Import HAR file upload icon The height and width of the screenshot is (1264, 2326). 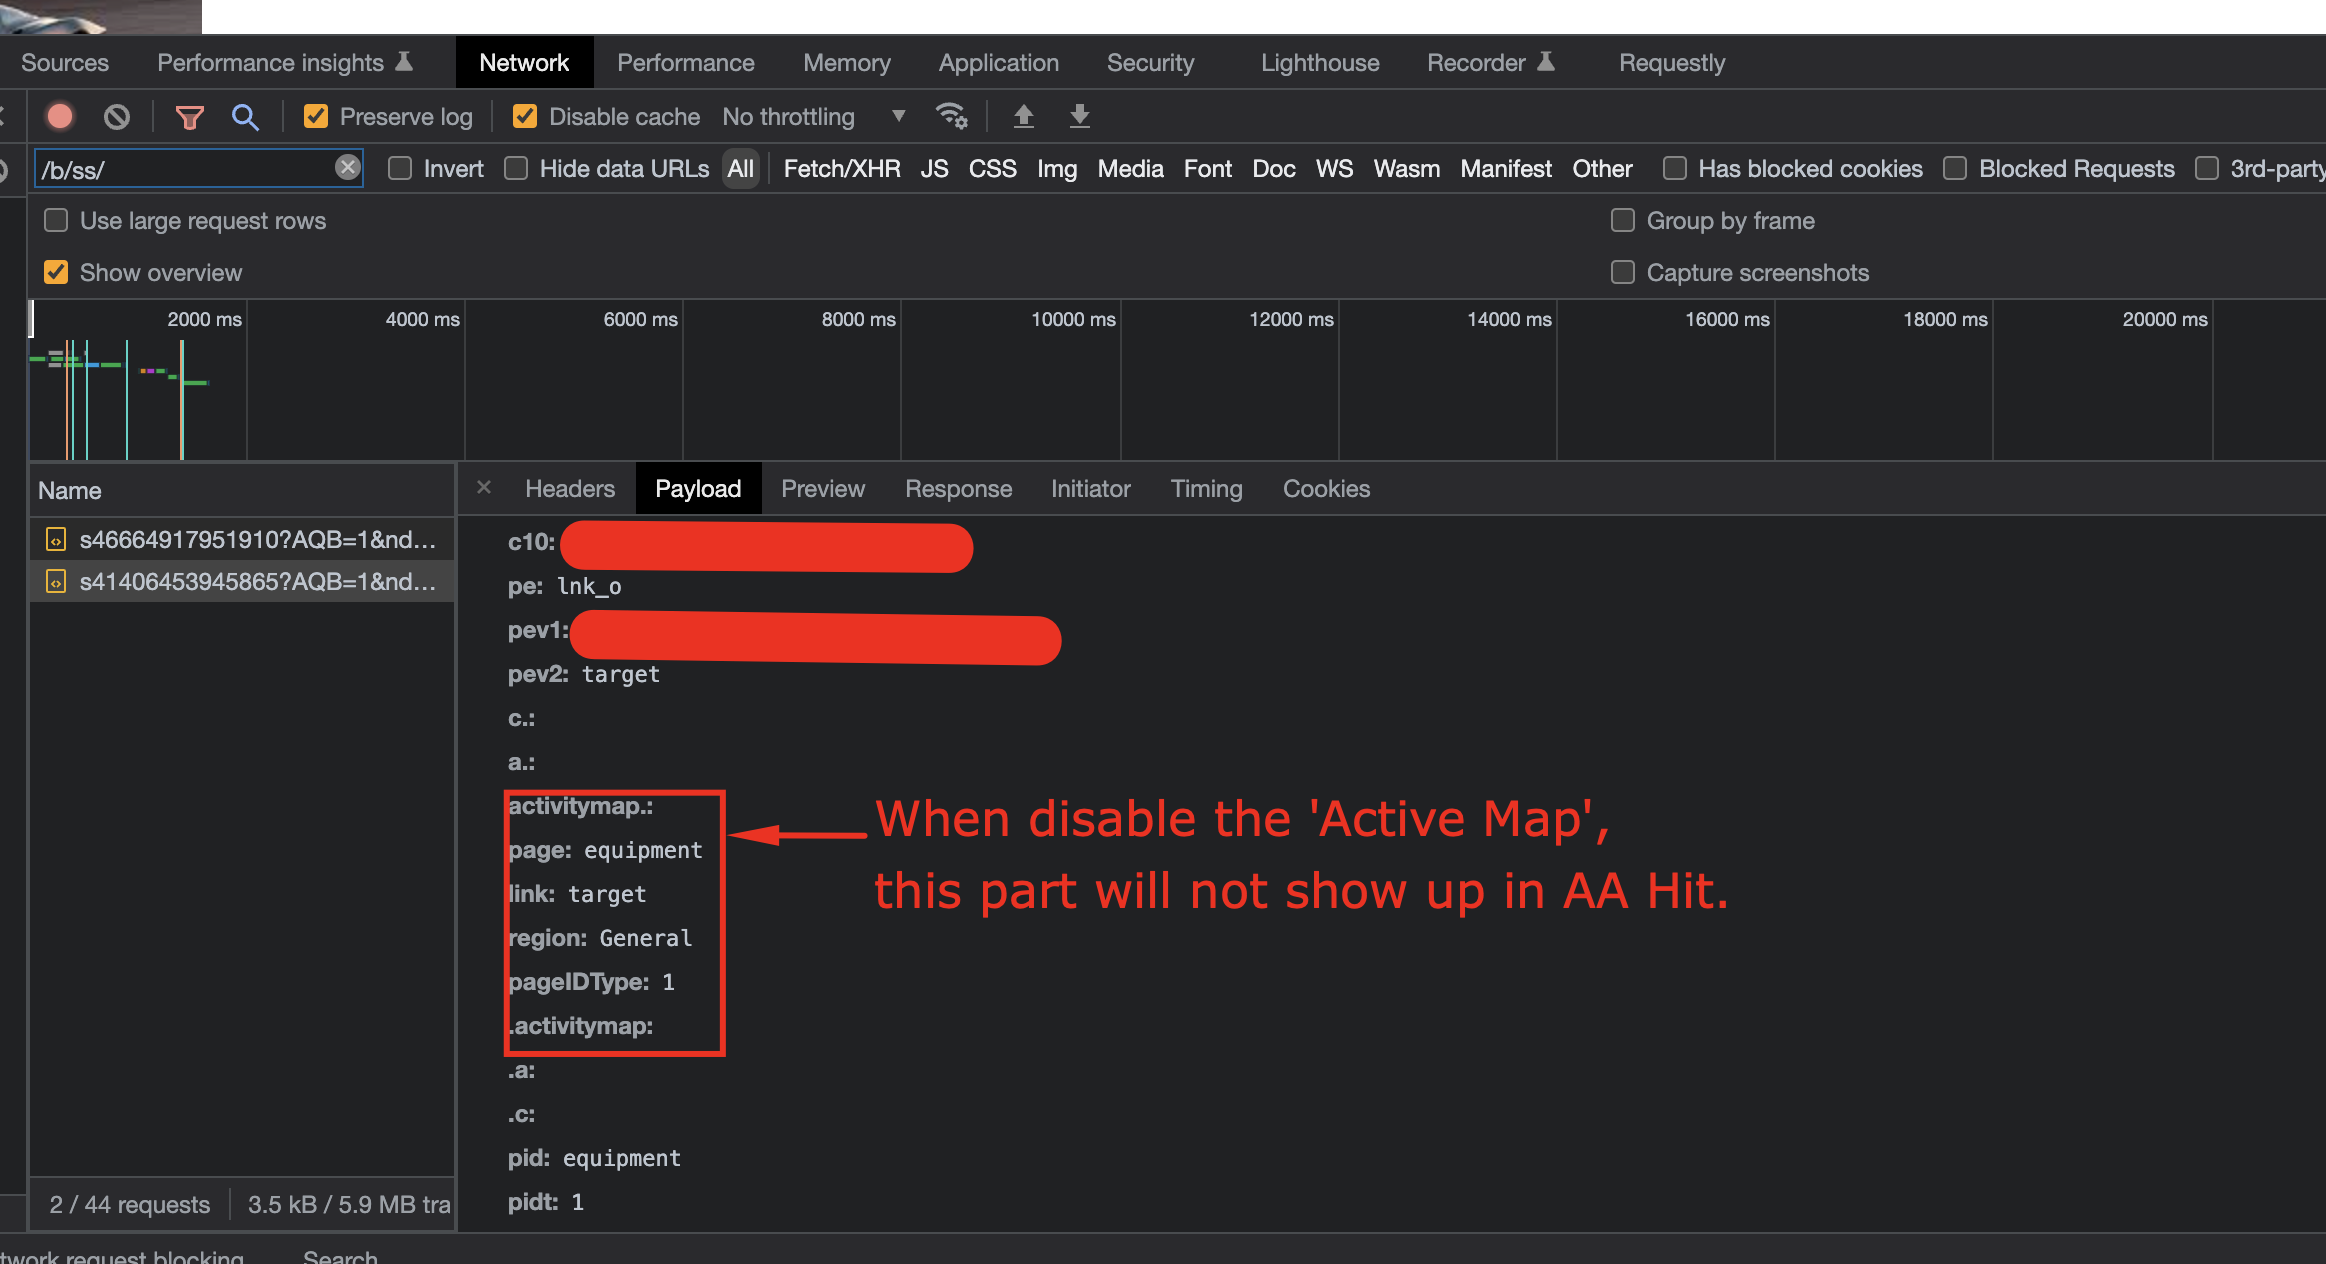pos(1023,117)
